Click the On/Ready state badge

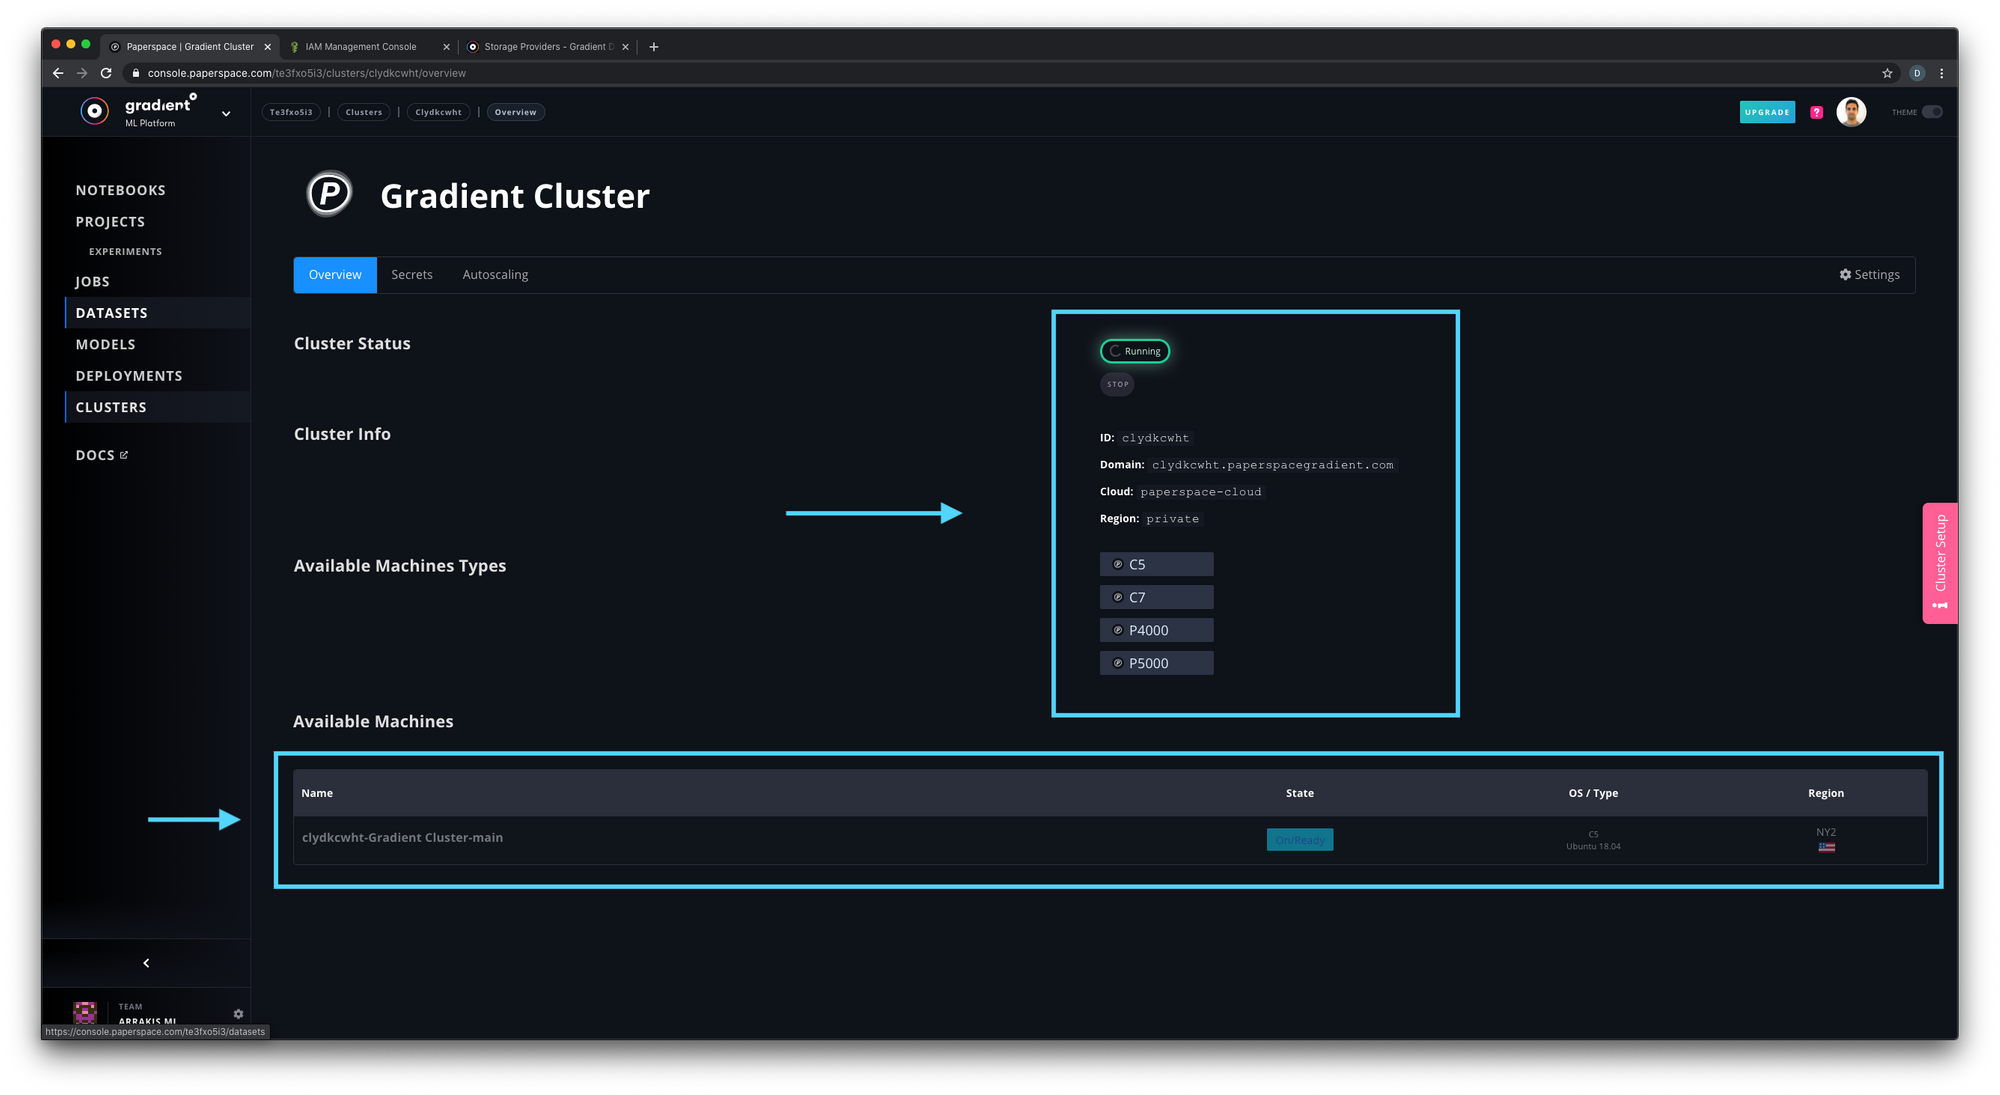pyautogui.click(x=1300, y=840)
